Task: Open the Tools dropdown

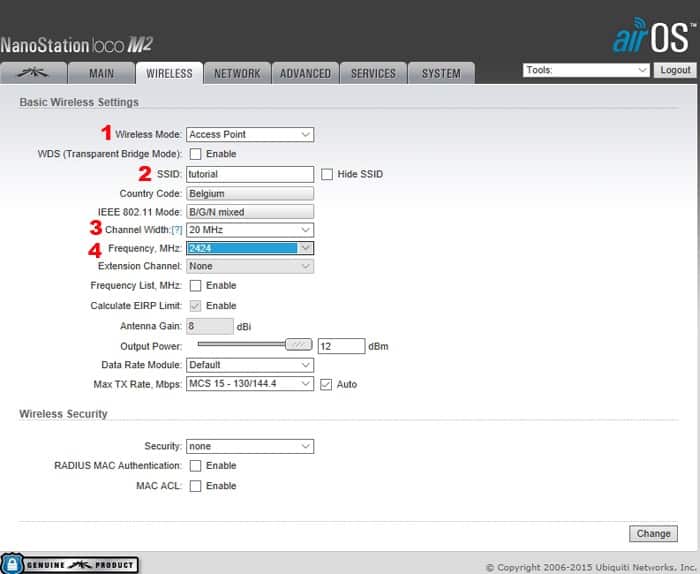Action: coord(586,70)
